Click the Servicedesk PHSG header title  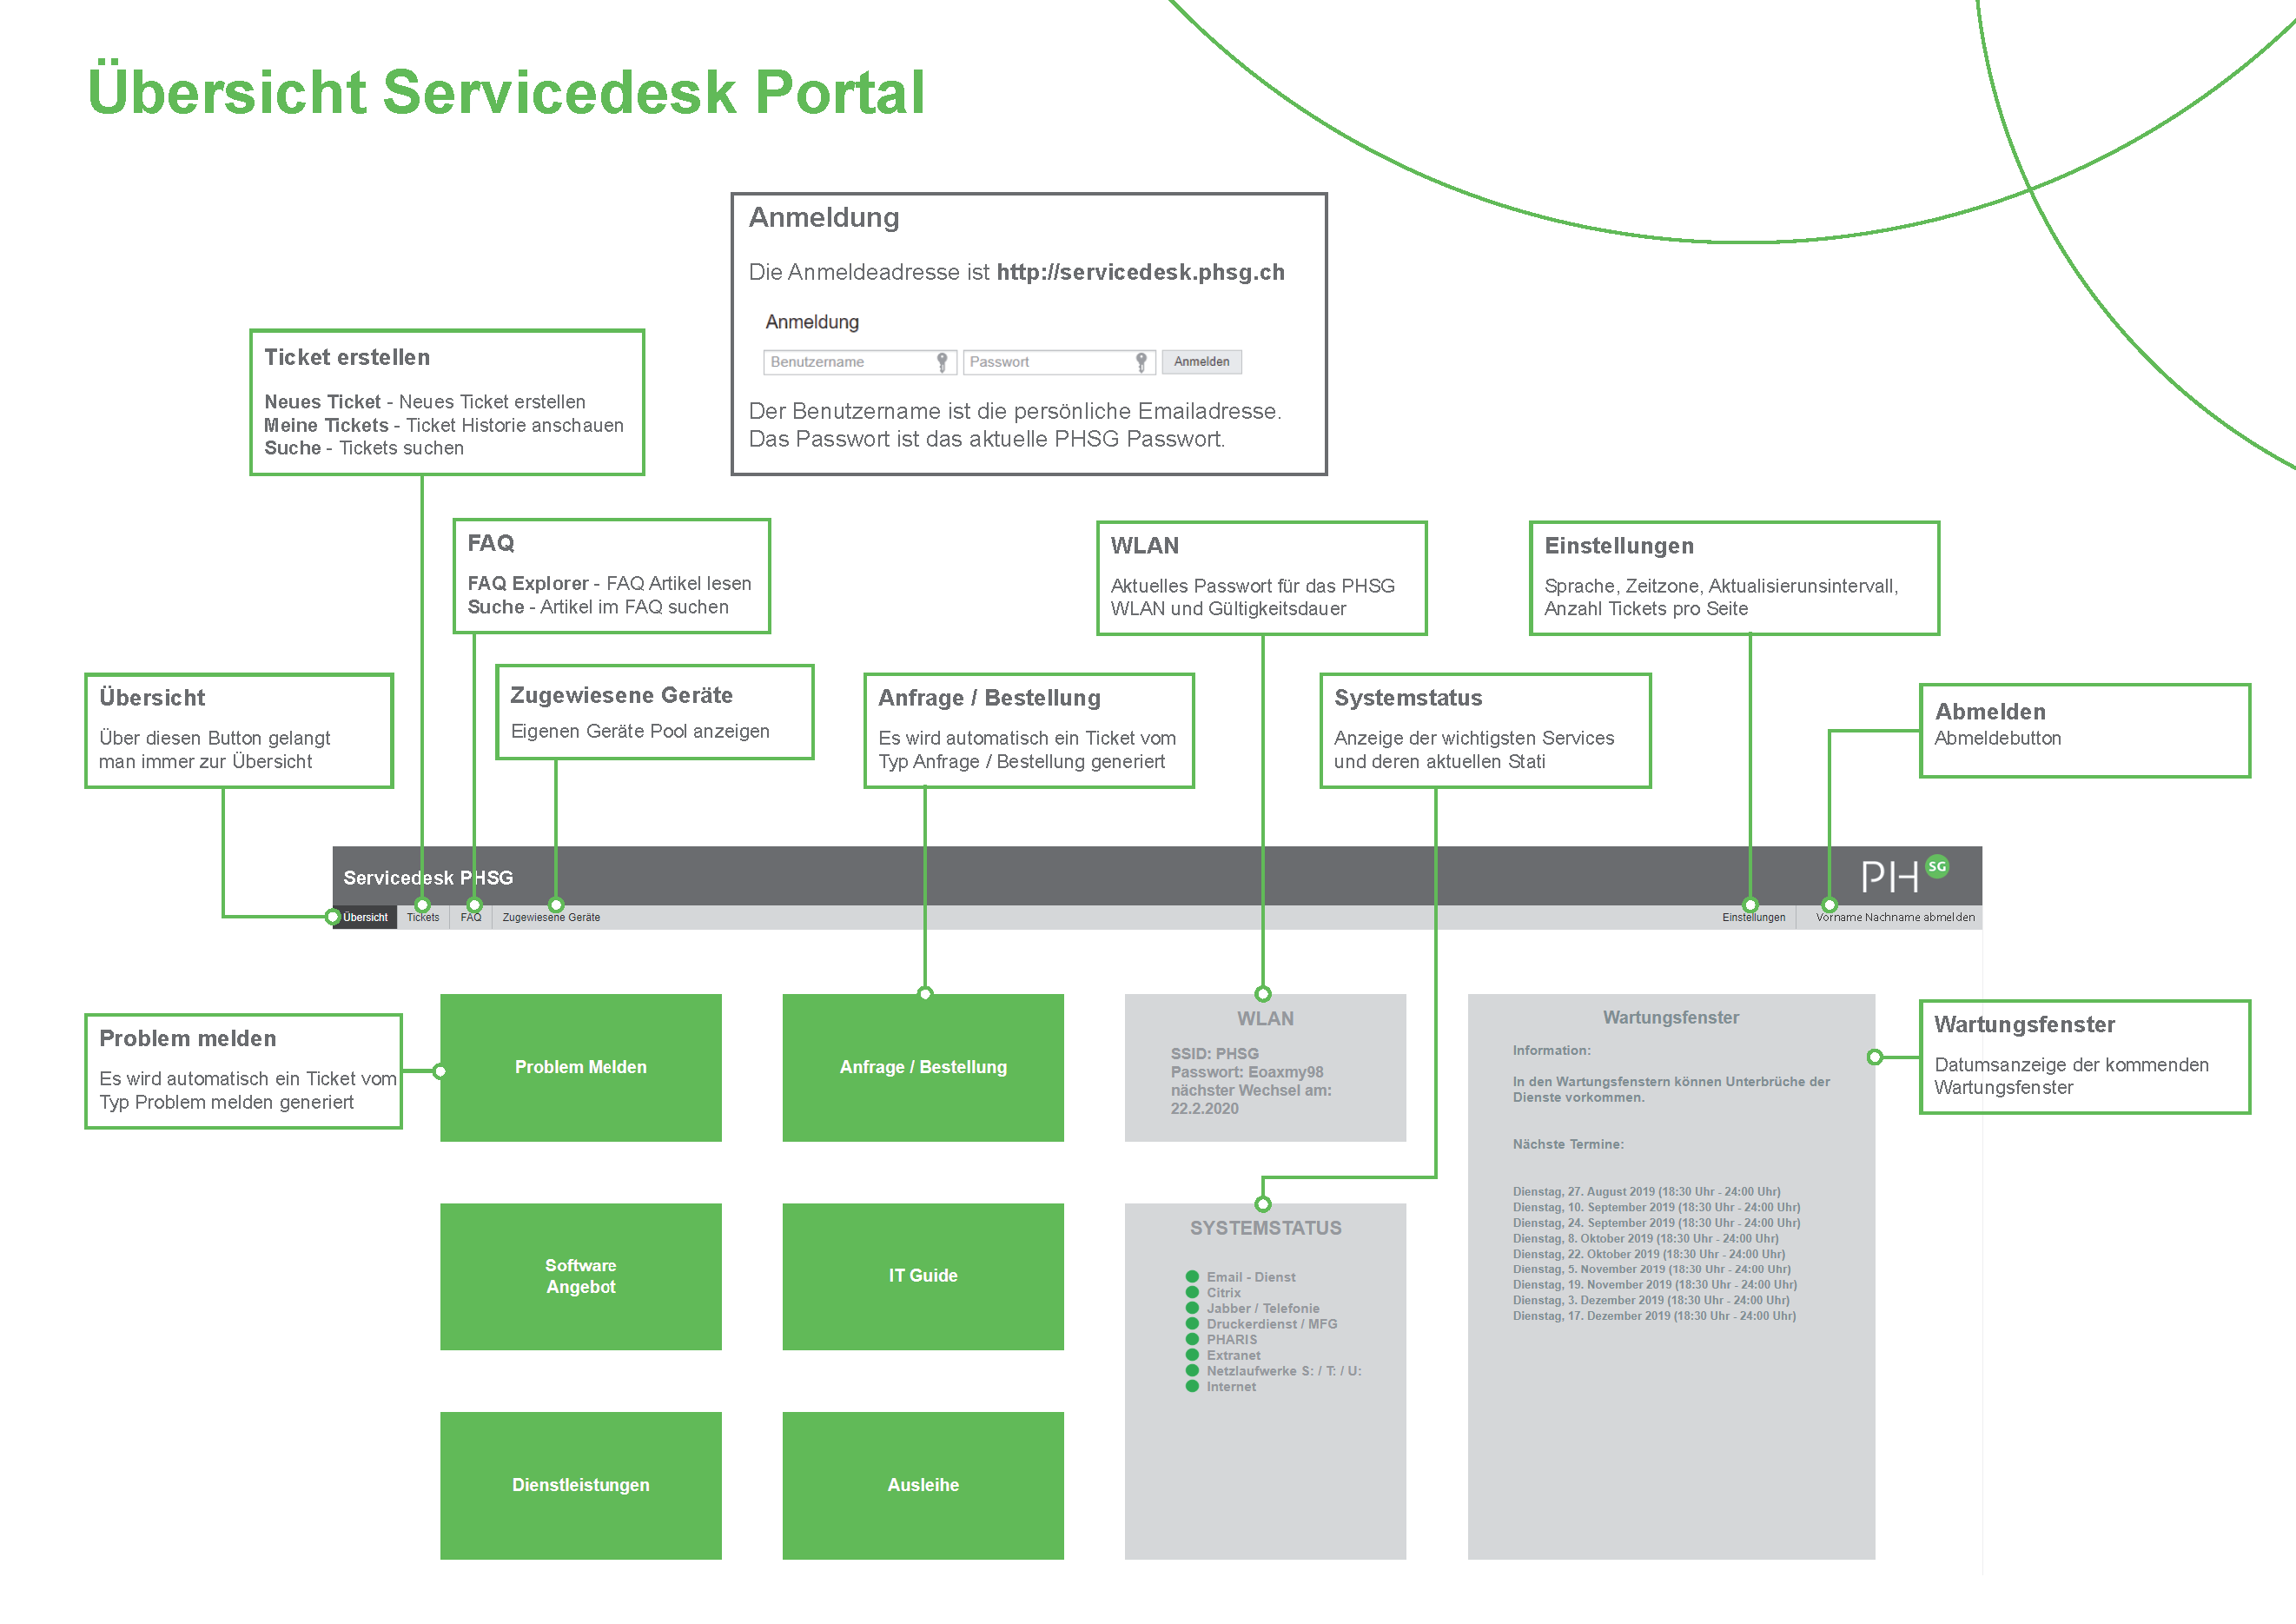pos(428,878)
